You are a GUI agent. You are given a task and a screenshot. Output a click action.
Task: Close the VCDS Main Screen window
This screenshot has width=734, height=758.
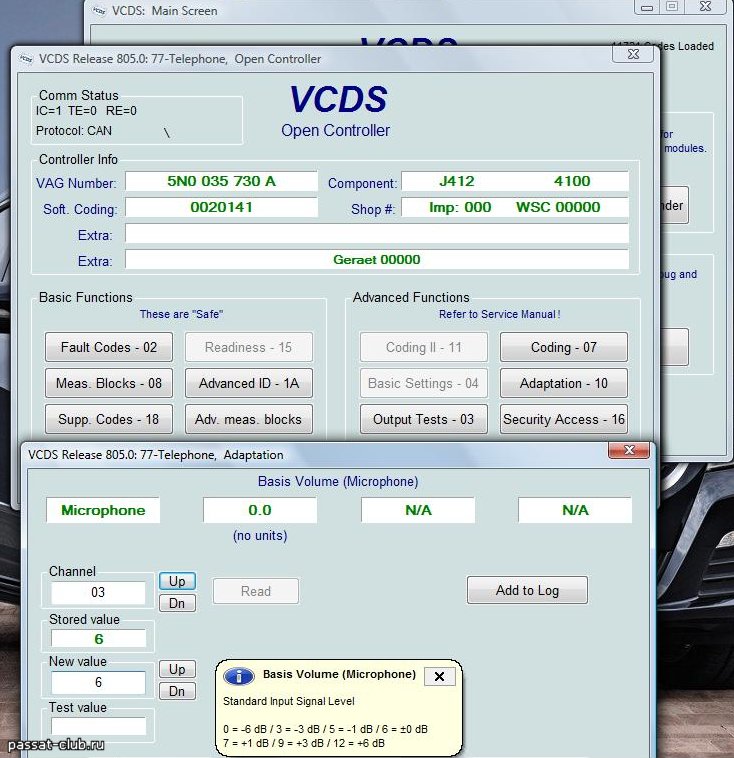tap(705, 7)
